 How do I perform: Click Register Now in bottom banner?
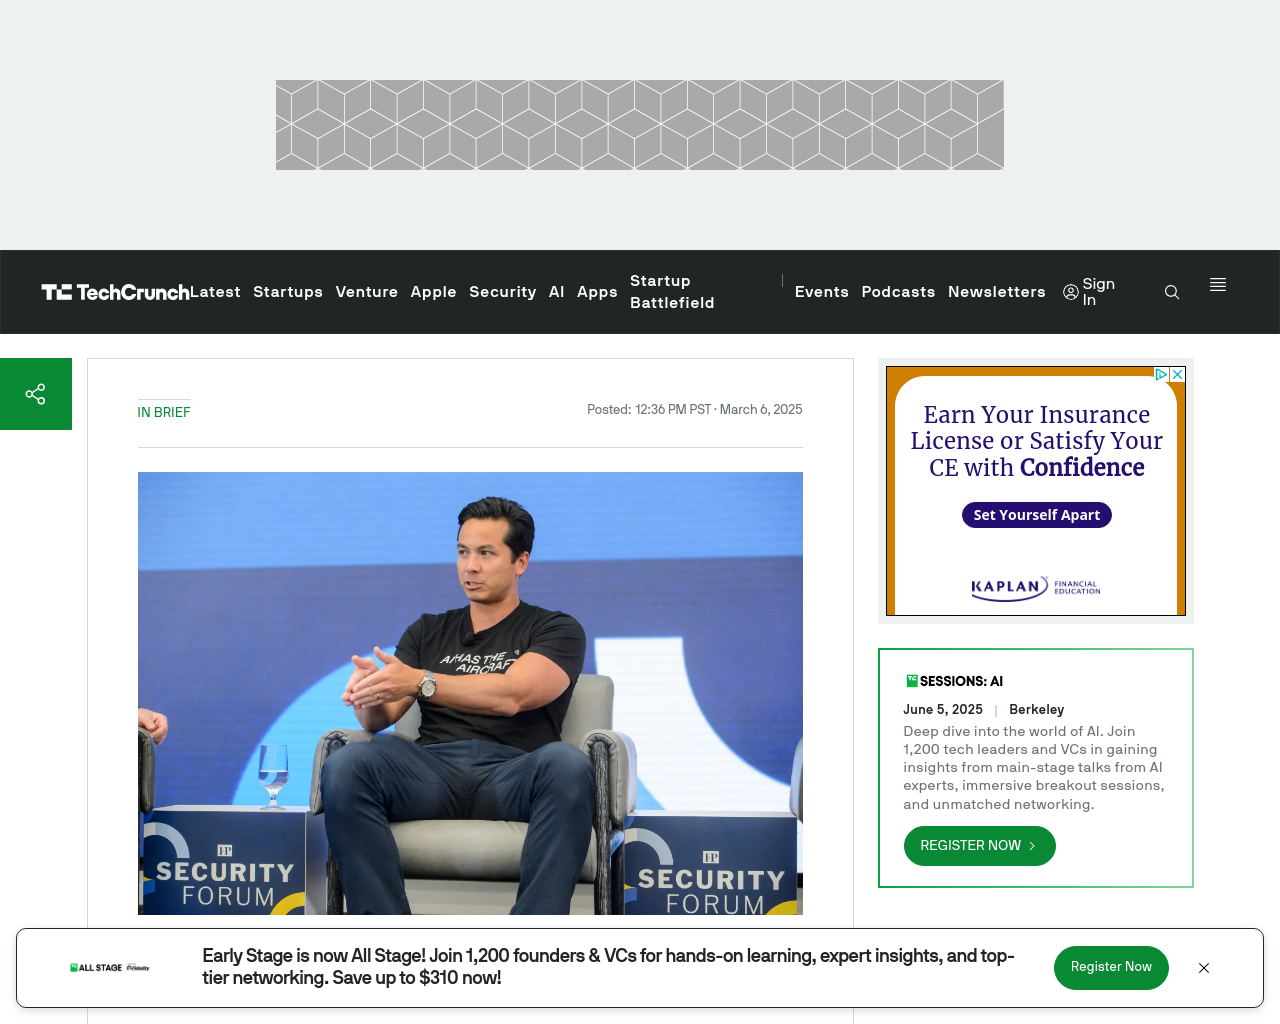tap(1111, 968)
